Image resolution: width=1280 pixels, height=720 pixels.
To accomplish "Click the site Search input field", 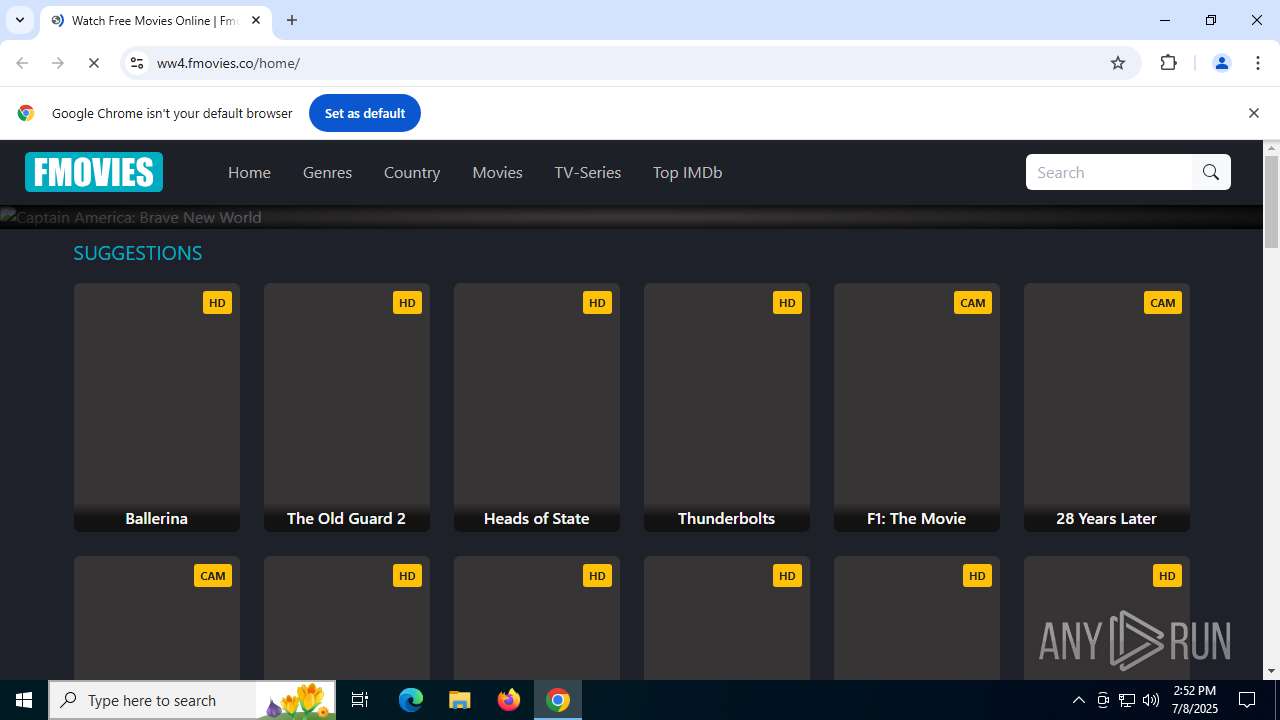I will 1109,172.
